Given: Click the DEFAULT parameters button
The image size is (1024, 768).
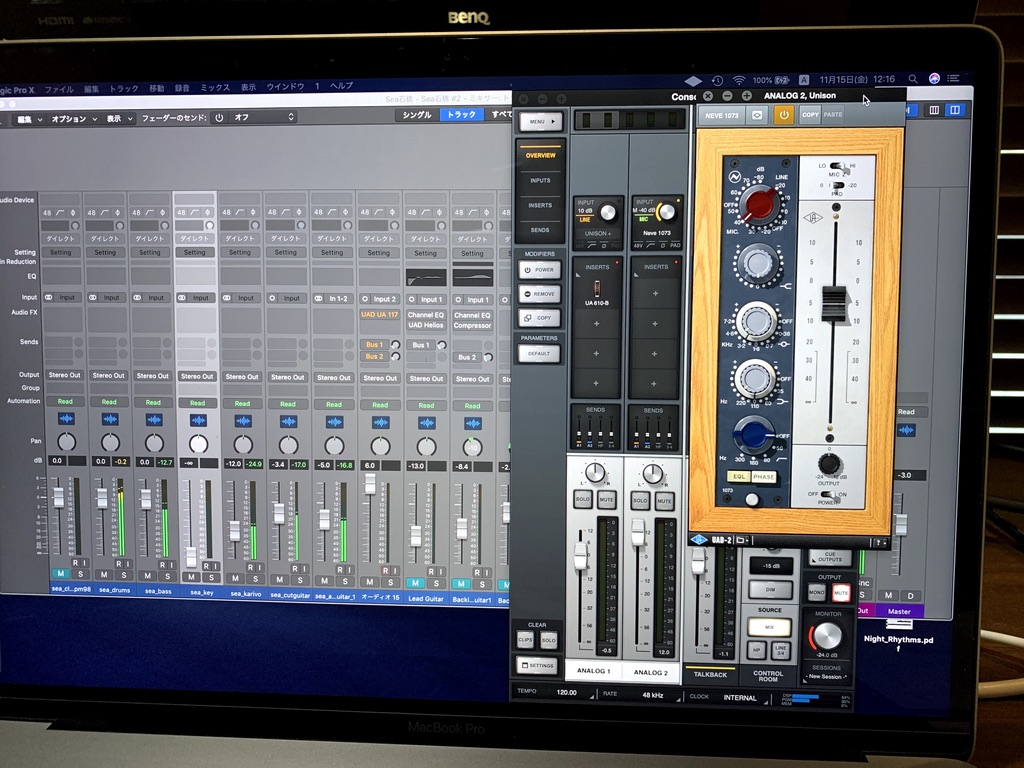Looking at the screenshot, I should coord(540,354).
